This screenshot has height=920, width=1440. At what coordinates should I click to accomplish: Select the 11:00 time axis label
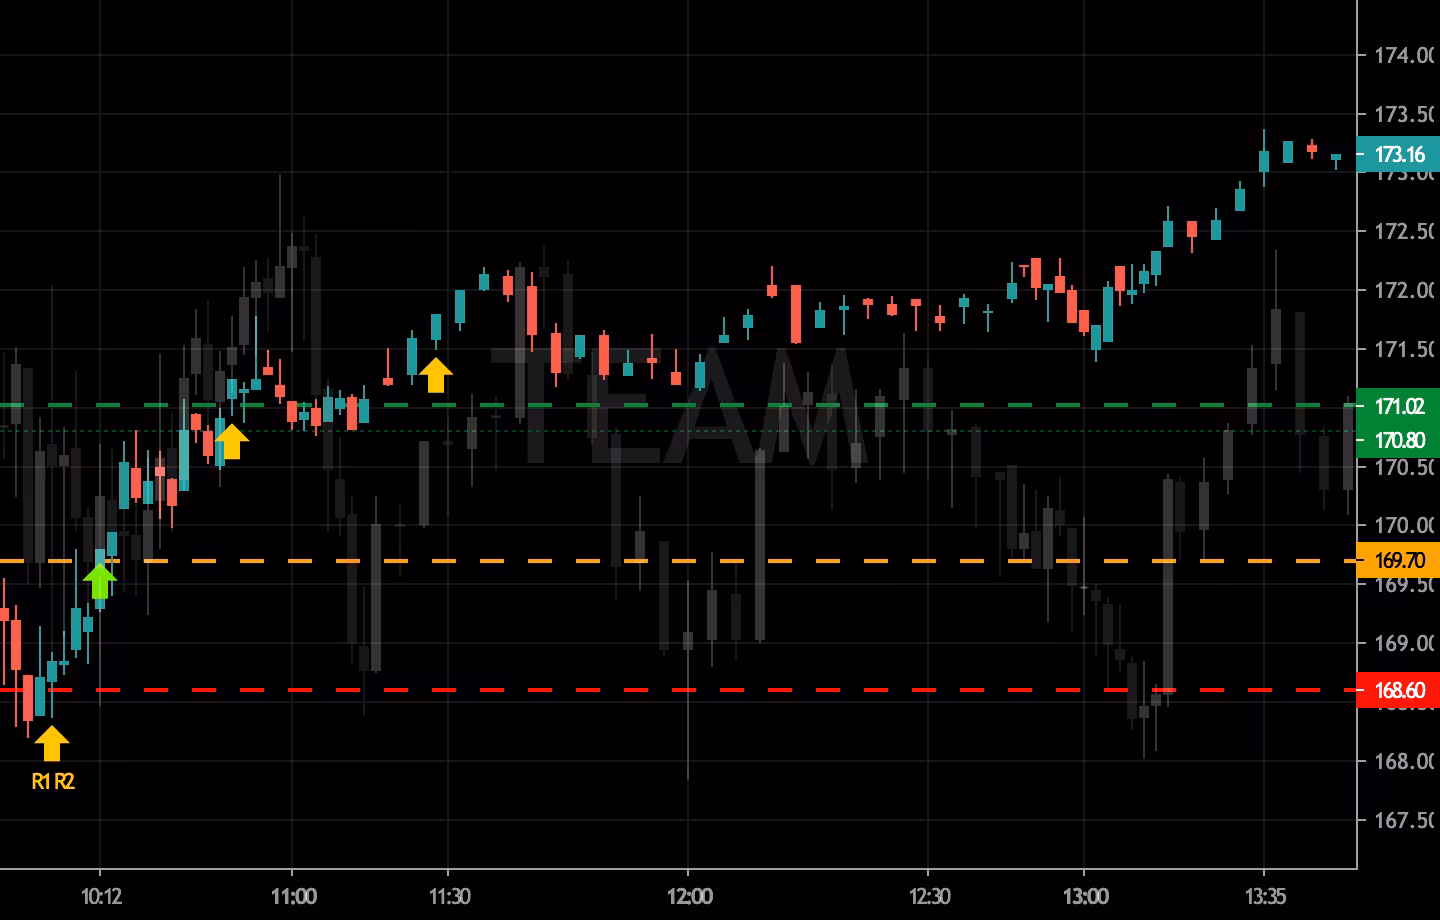pyautogui.click(x=293, y=896)
